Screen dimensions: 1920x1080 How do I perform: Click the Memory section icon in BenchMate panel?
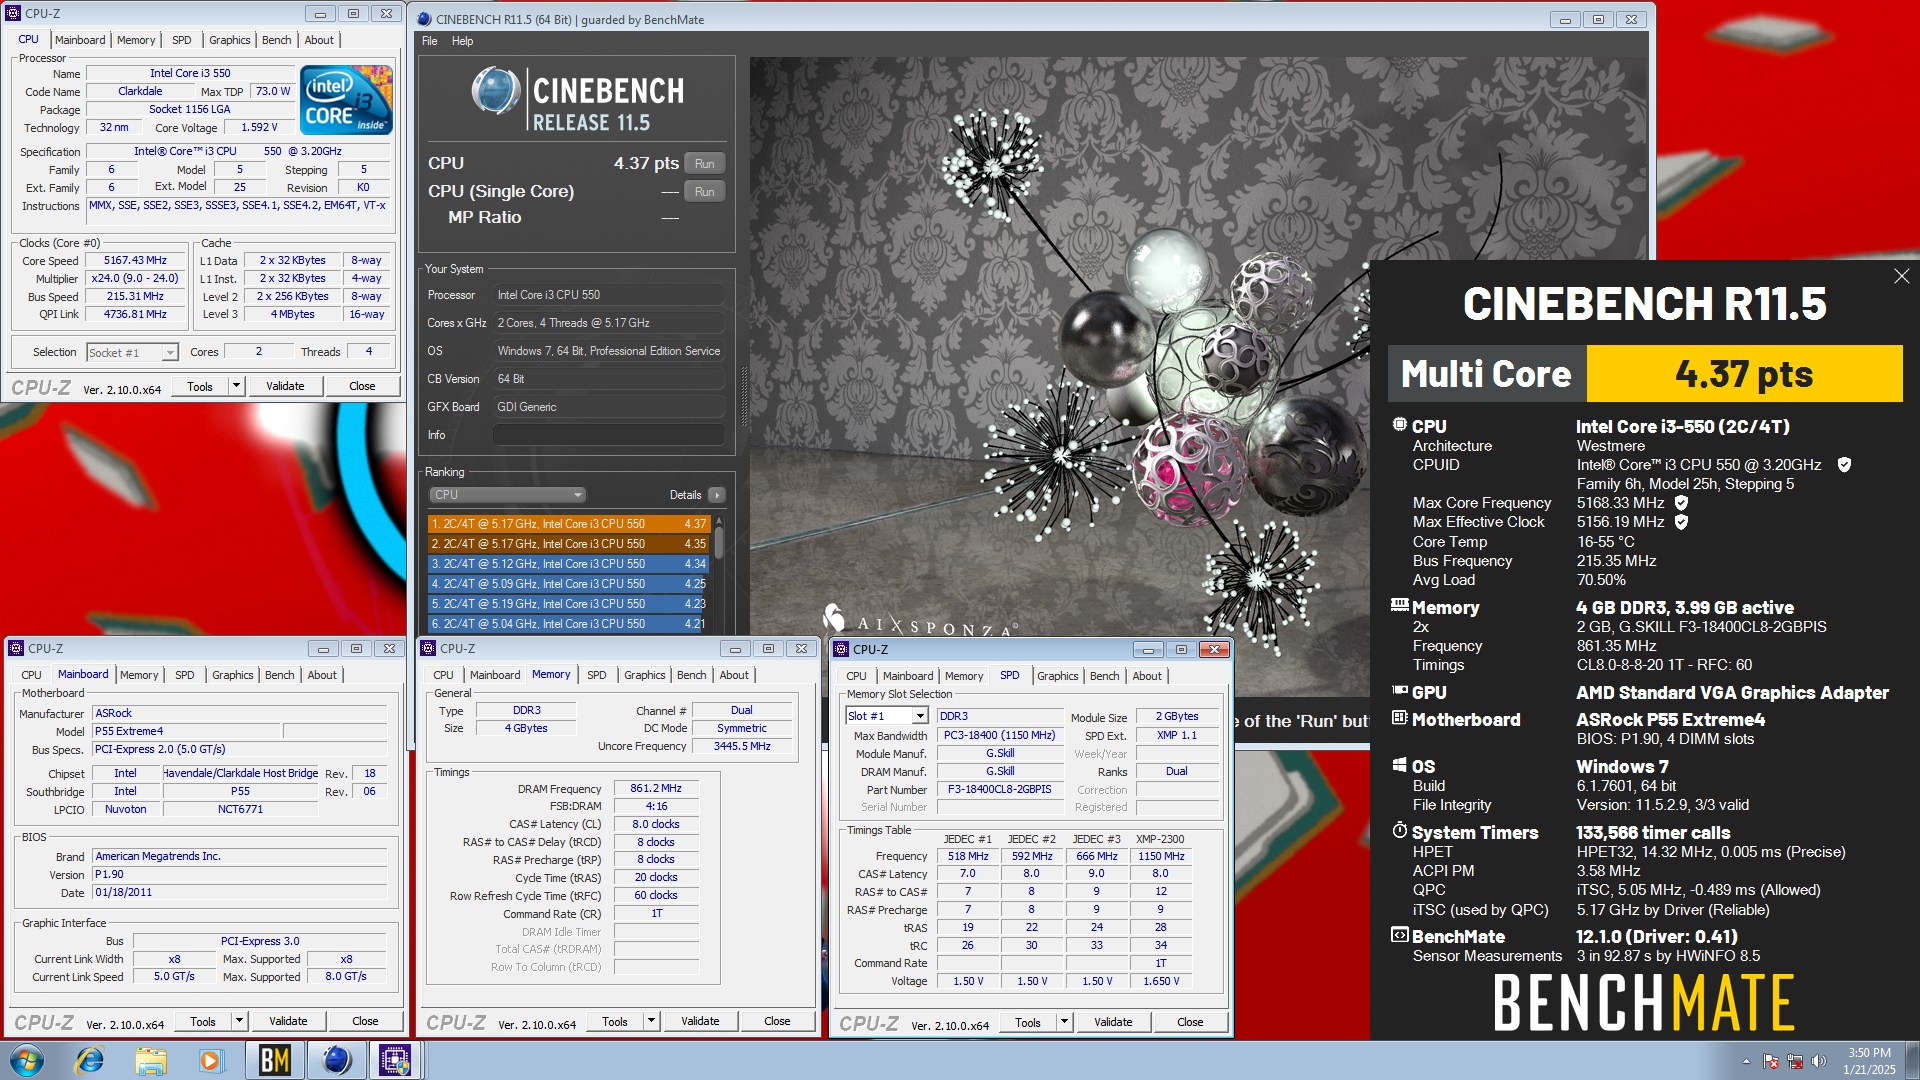tap(1400, 606)
